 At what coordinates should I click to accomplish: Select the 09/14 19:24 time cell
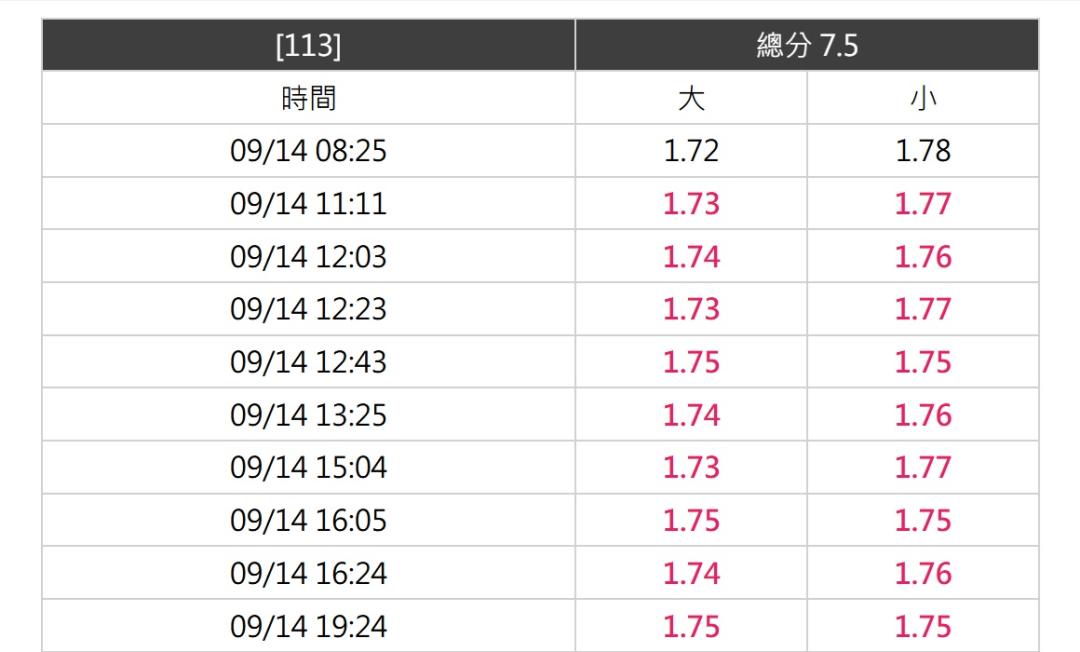pos(308,626)
